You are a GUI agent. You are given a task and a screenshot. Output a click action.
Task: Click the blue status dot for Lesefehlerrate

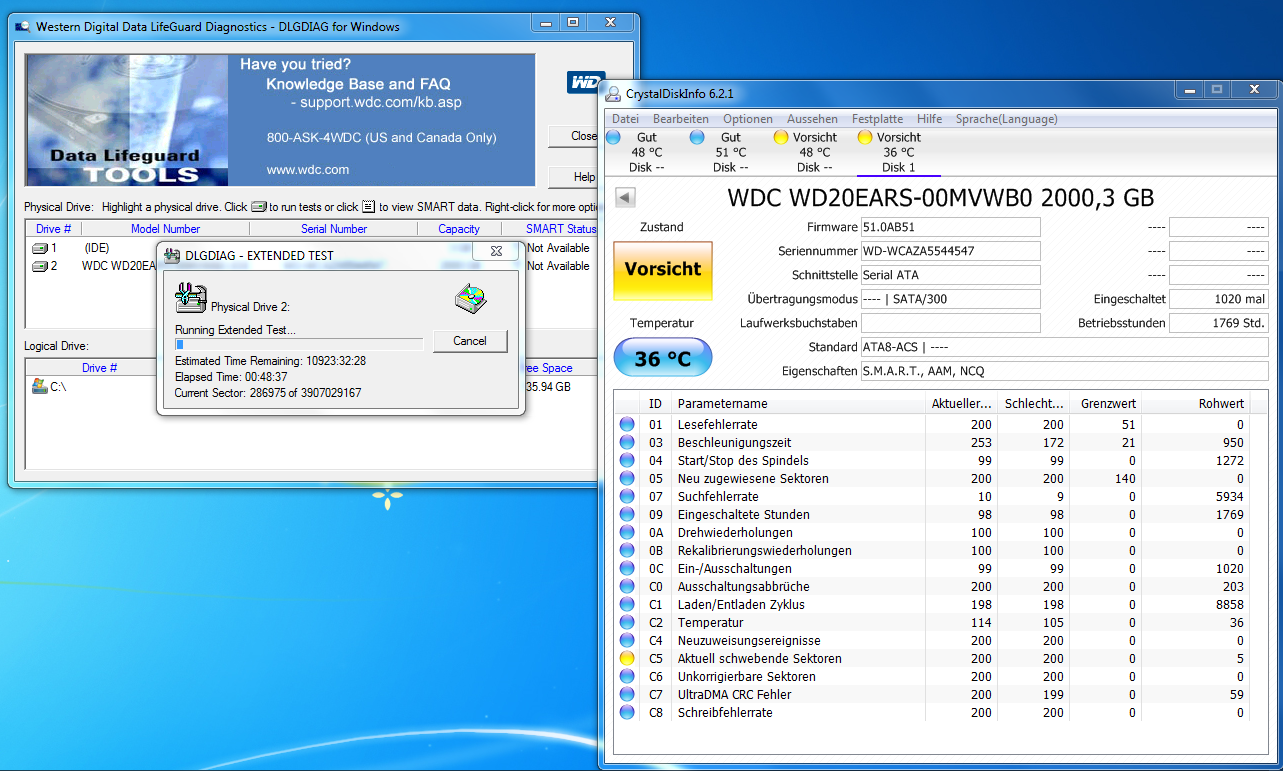(x=627, y=425)
